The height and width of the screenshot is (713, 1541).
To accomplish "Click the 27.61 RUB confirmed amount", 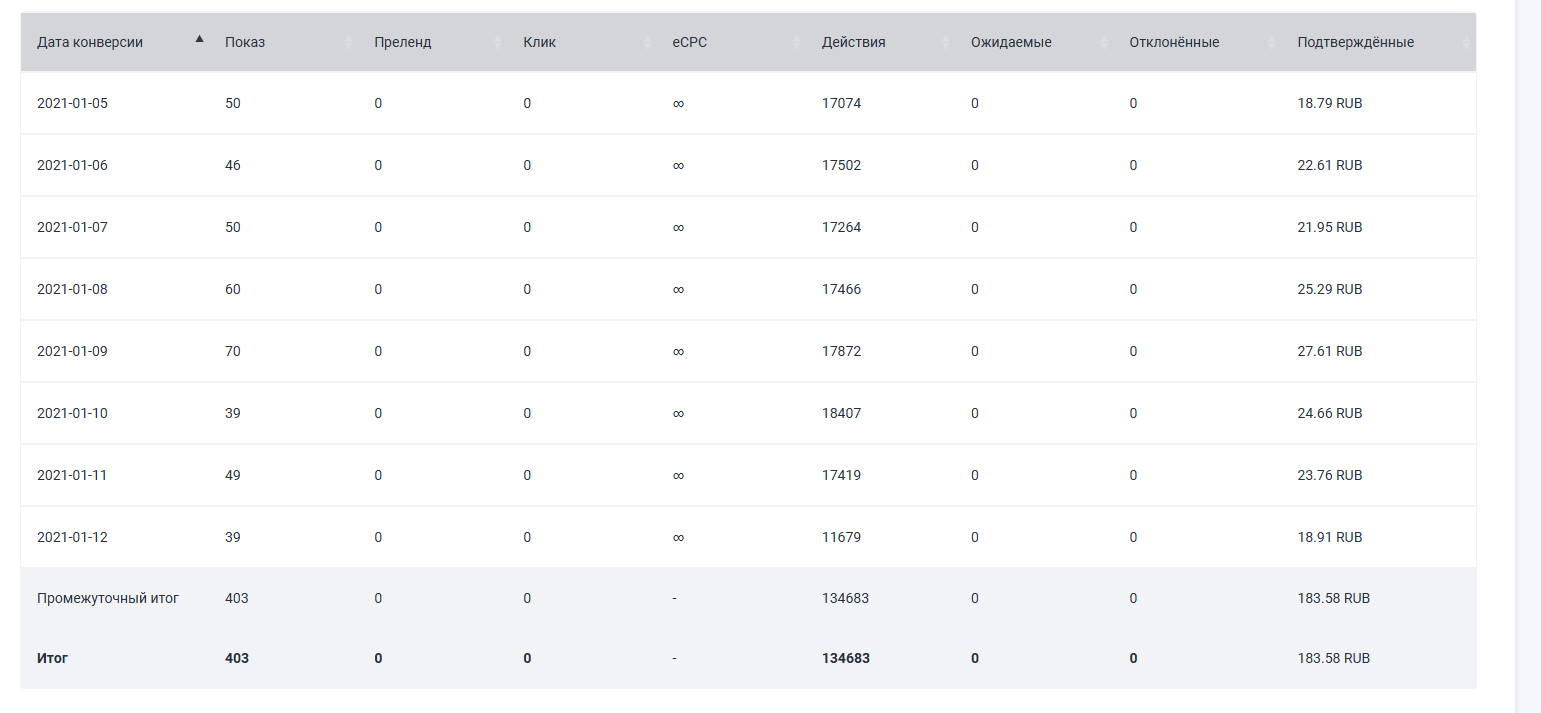I will 1329,351.
